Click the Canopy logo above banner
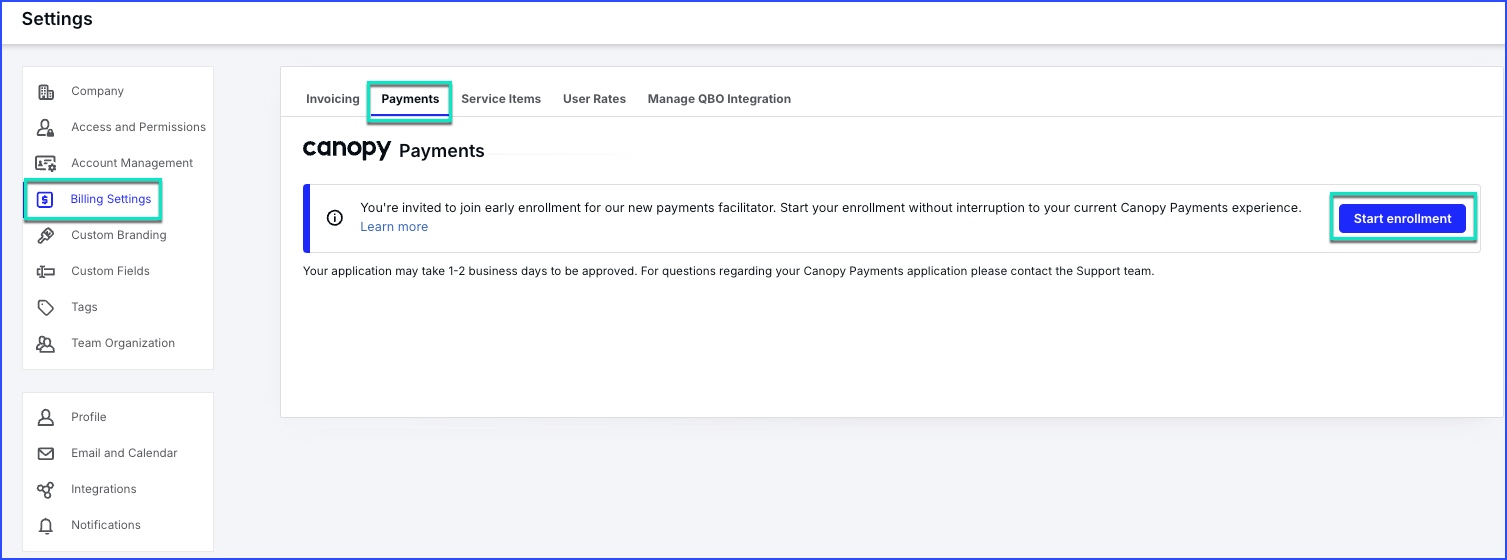 [346, 149]
